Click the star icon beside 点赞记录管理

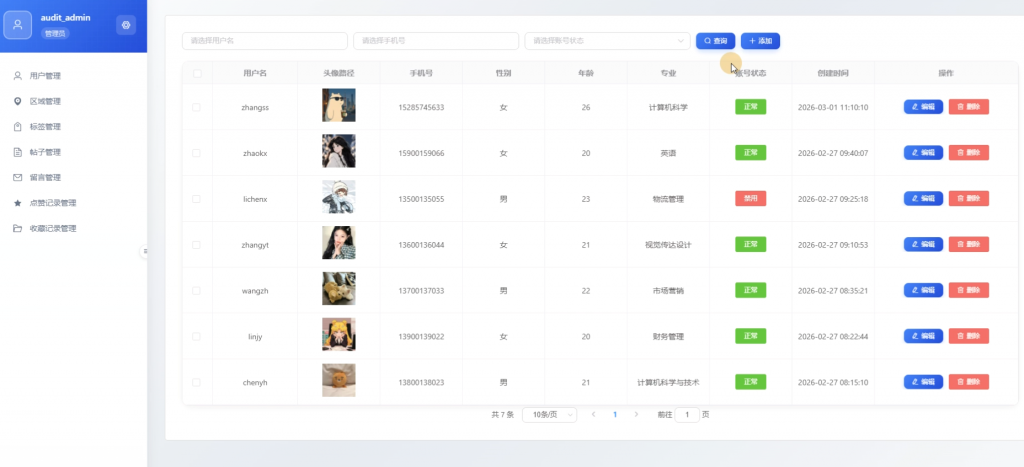click(x=18, y=203)
